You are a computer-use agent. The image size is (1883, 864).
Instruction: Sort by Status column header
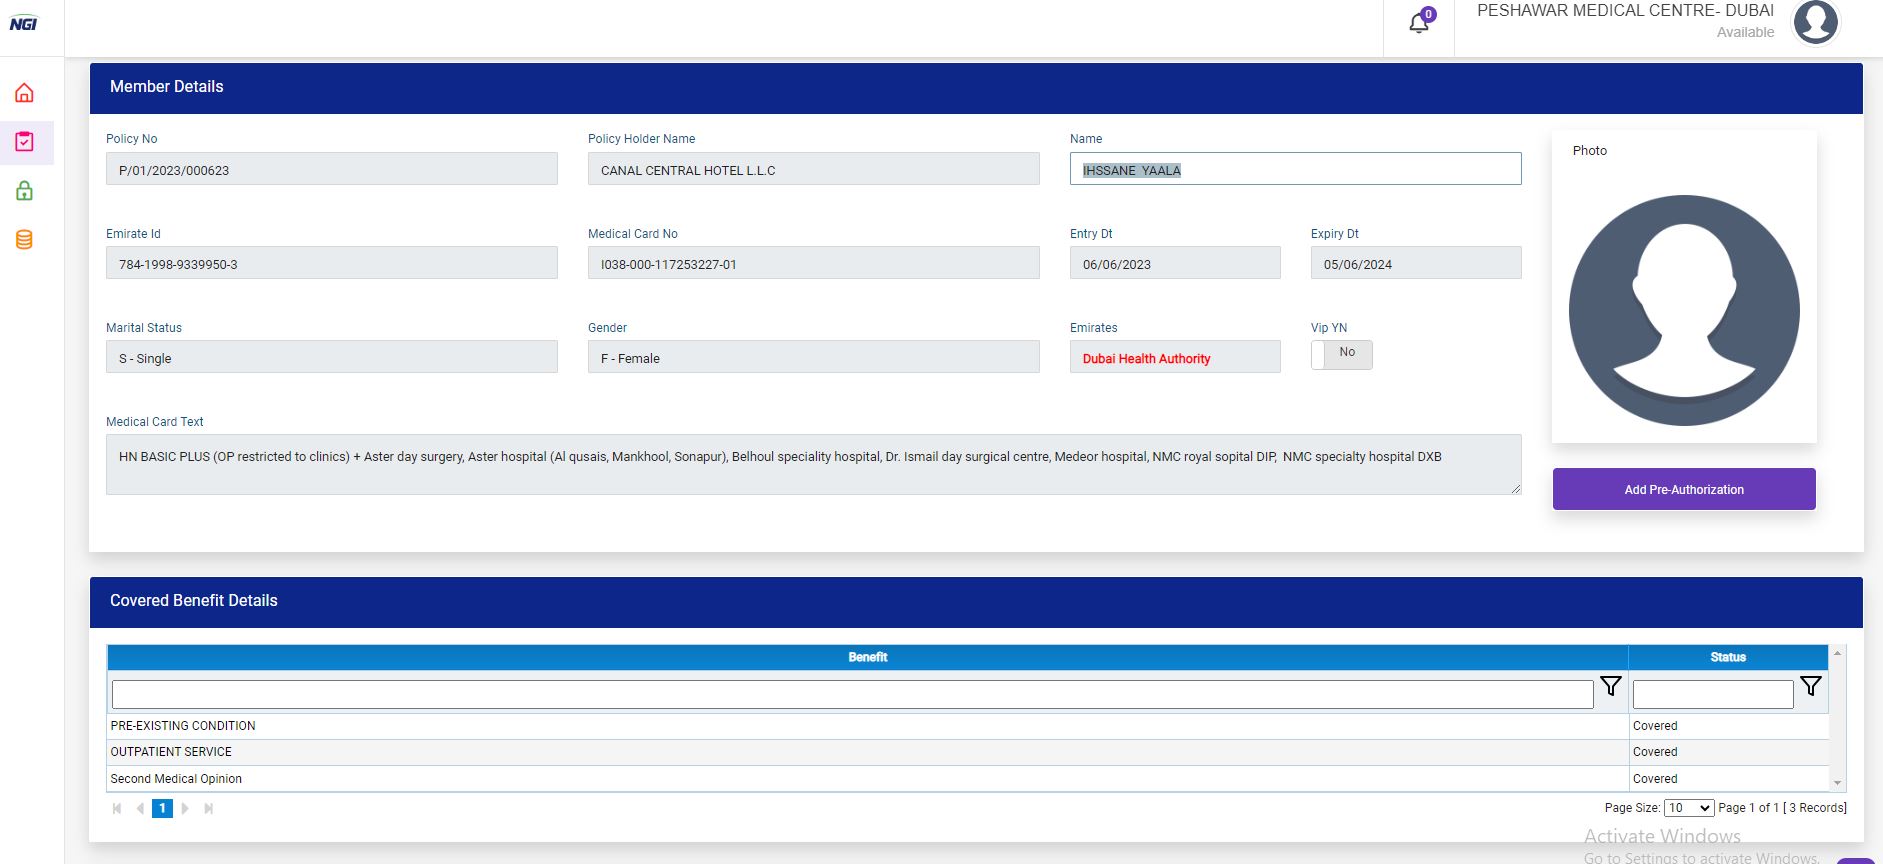coord(1728,657)
